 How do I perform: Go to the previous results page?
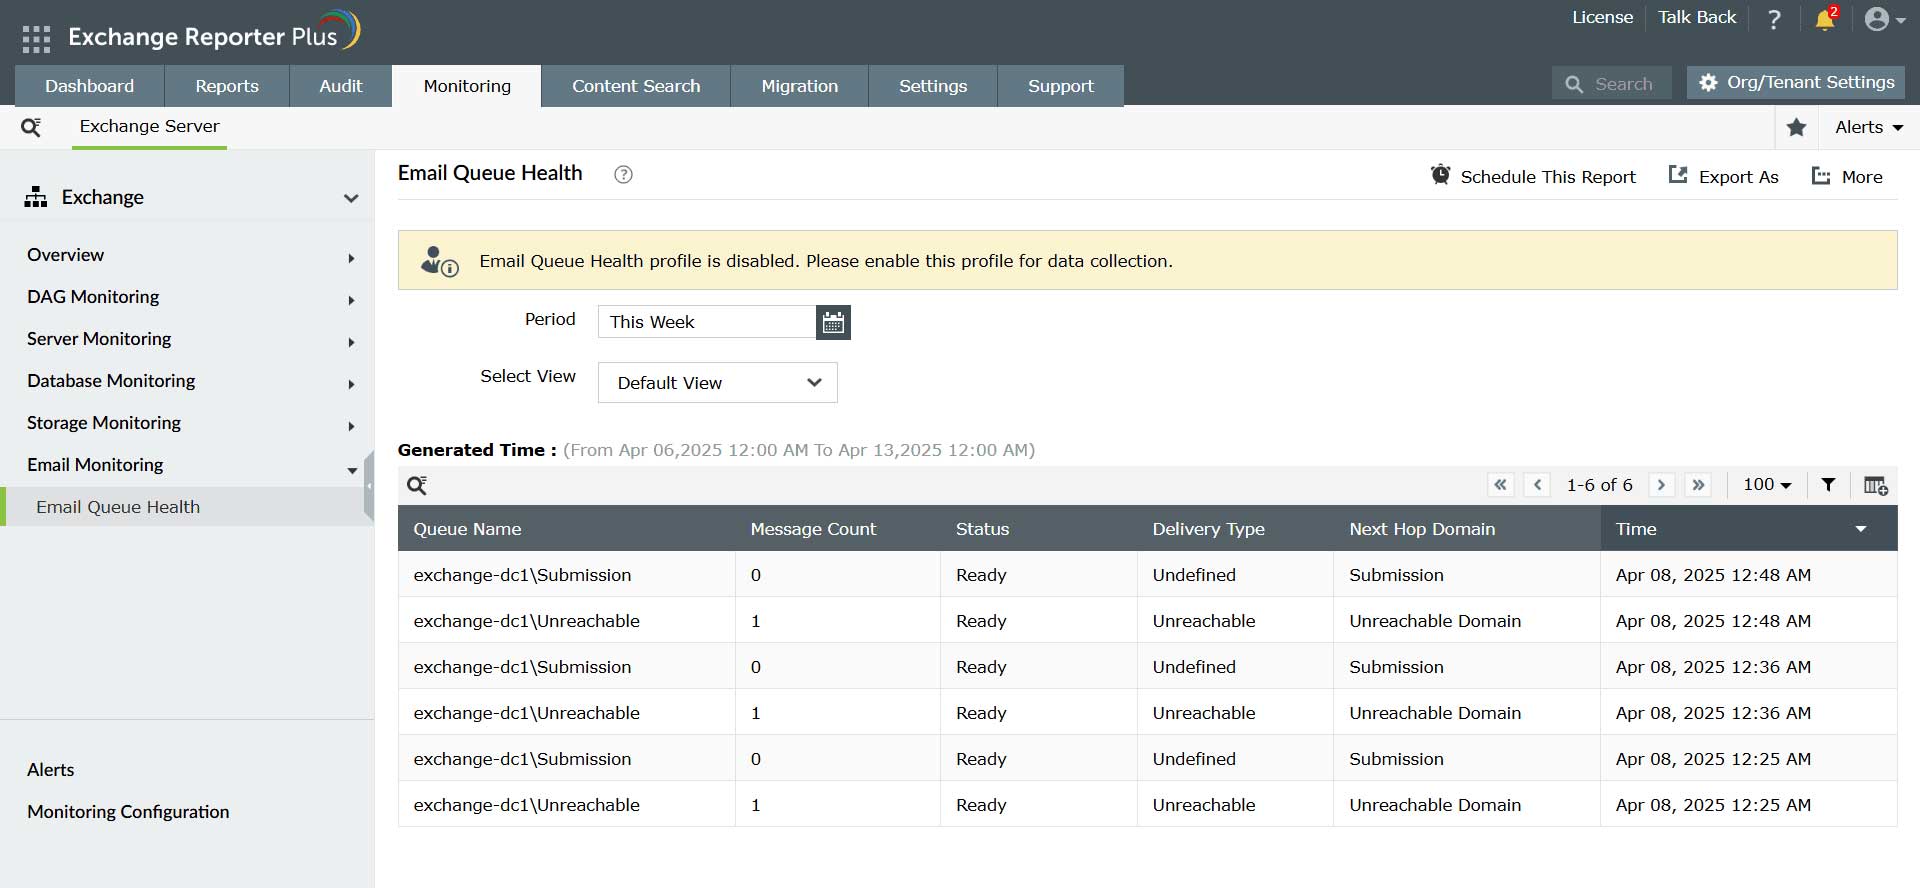(x=1538, y=485)
